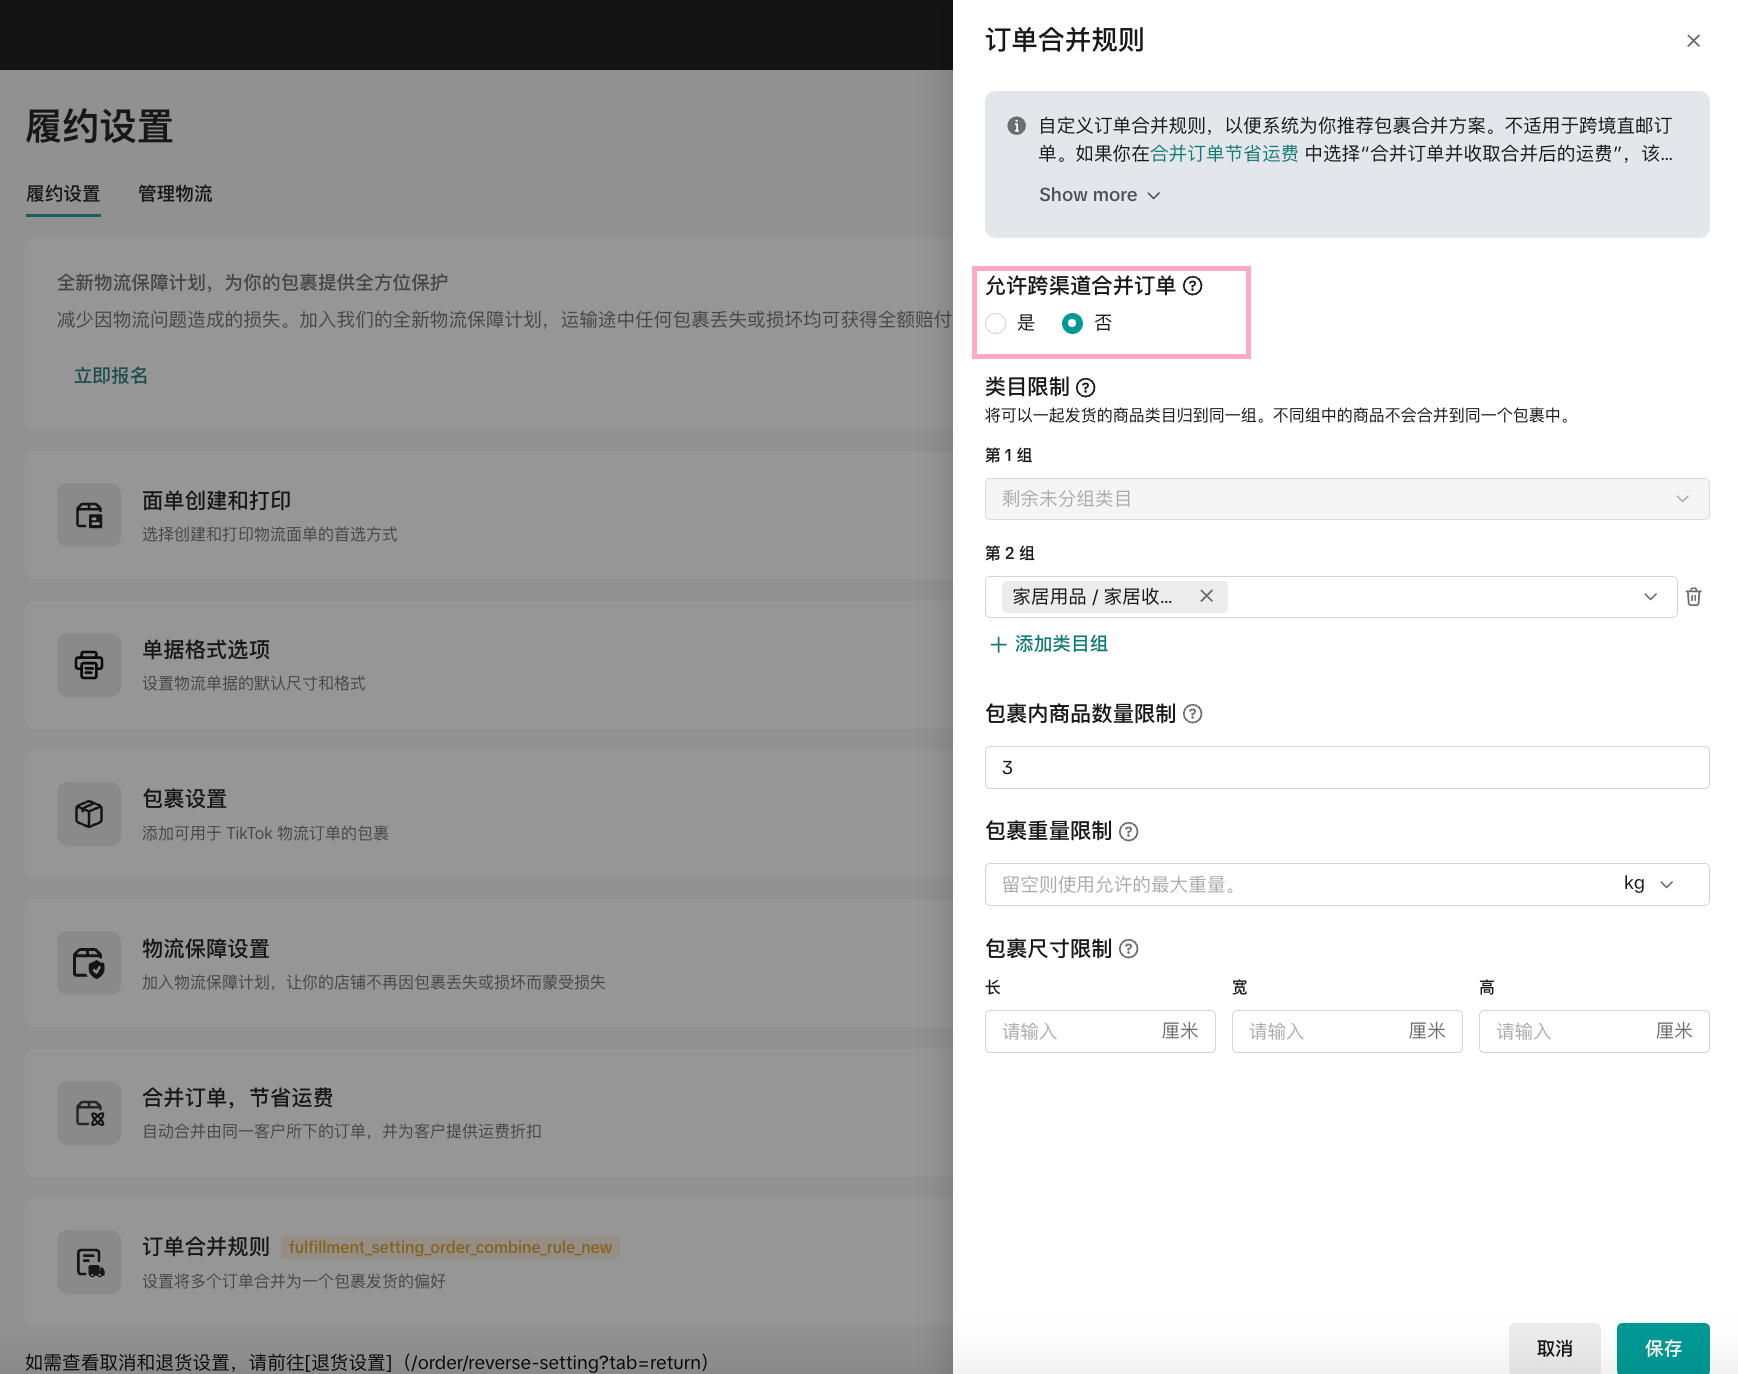Screen dimensions: 1738x1374
Task: Open help icon beside 包裹尺寸限制
Action: 1128,949
